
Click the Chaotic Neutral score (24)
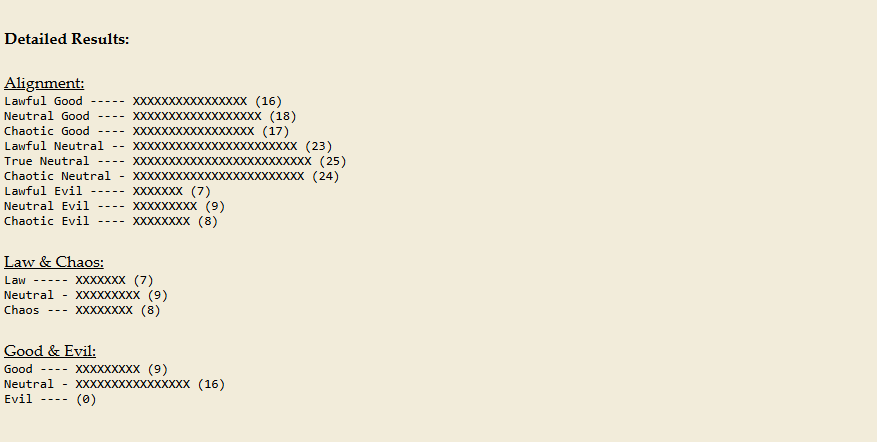click(x=326, y=176)
